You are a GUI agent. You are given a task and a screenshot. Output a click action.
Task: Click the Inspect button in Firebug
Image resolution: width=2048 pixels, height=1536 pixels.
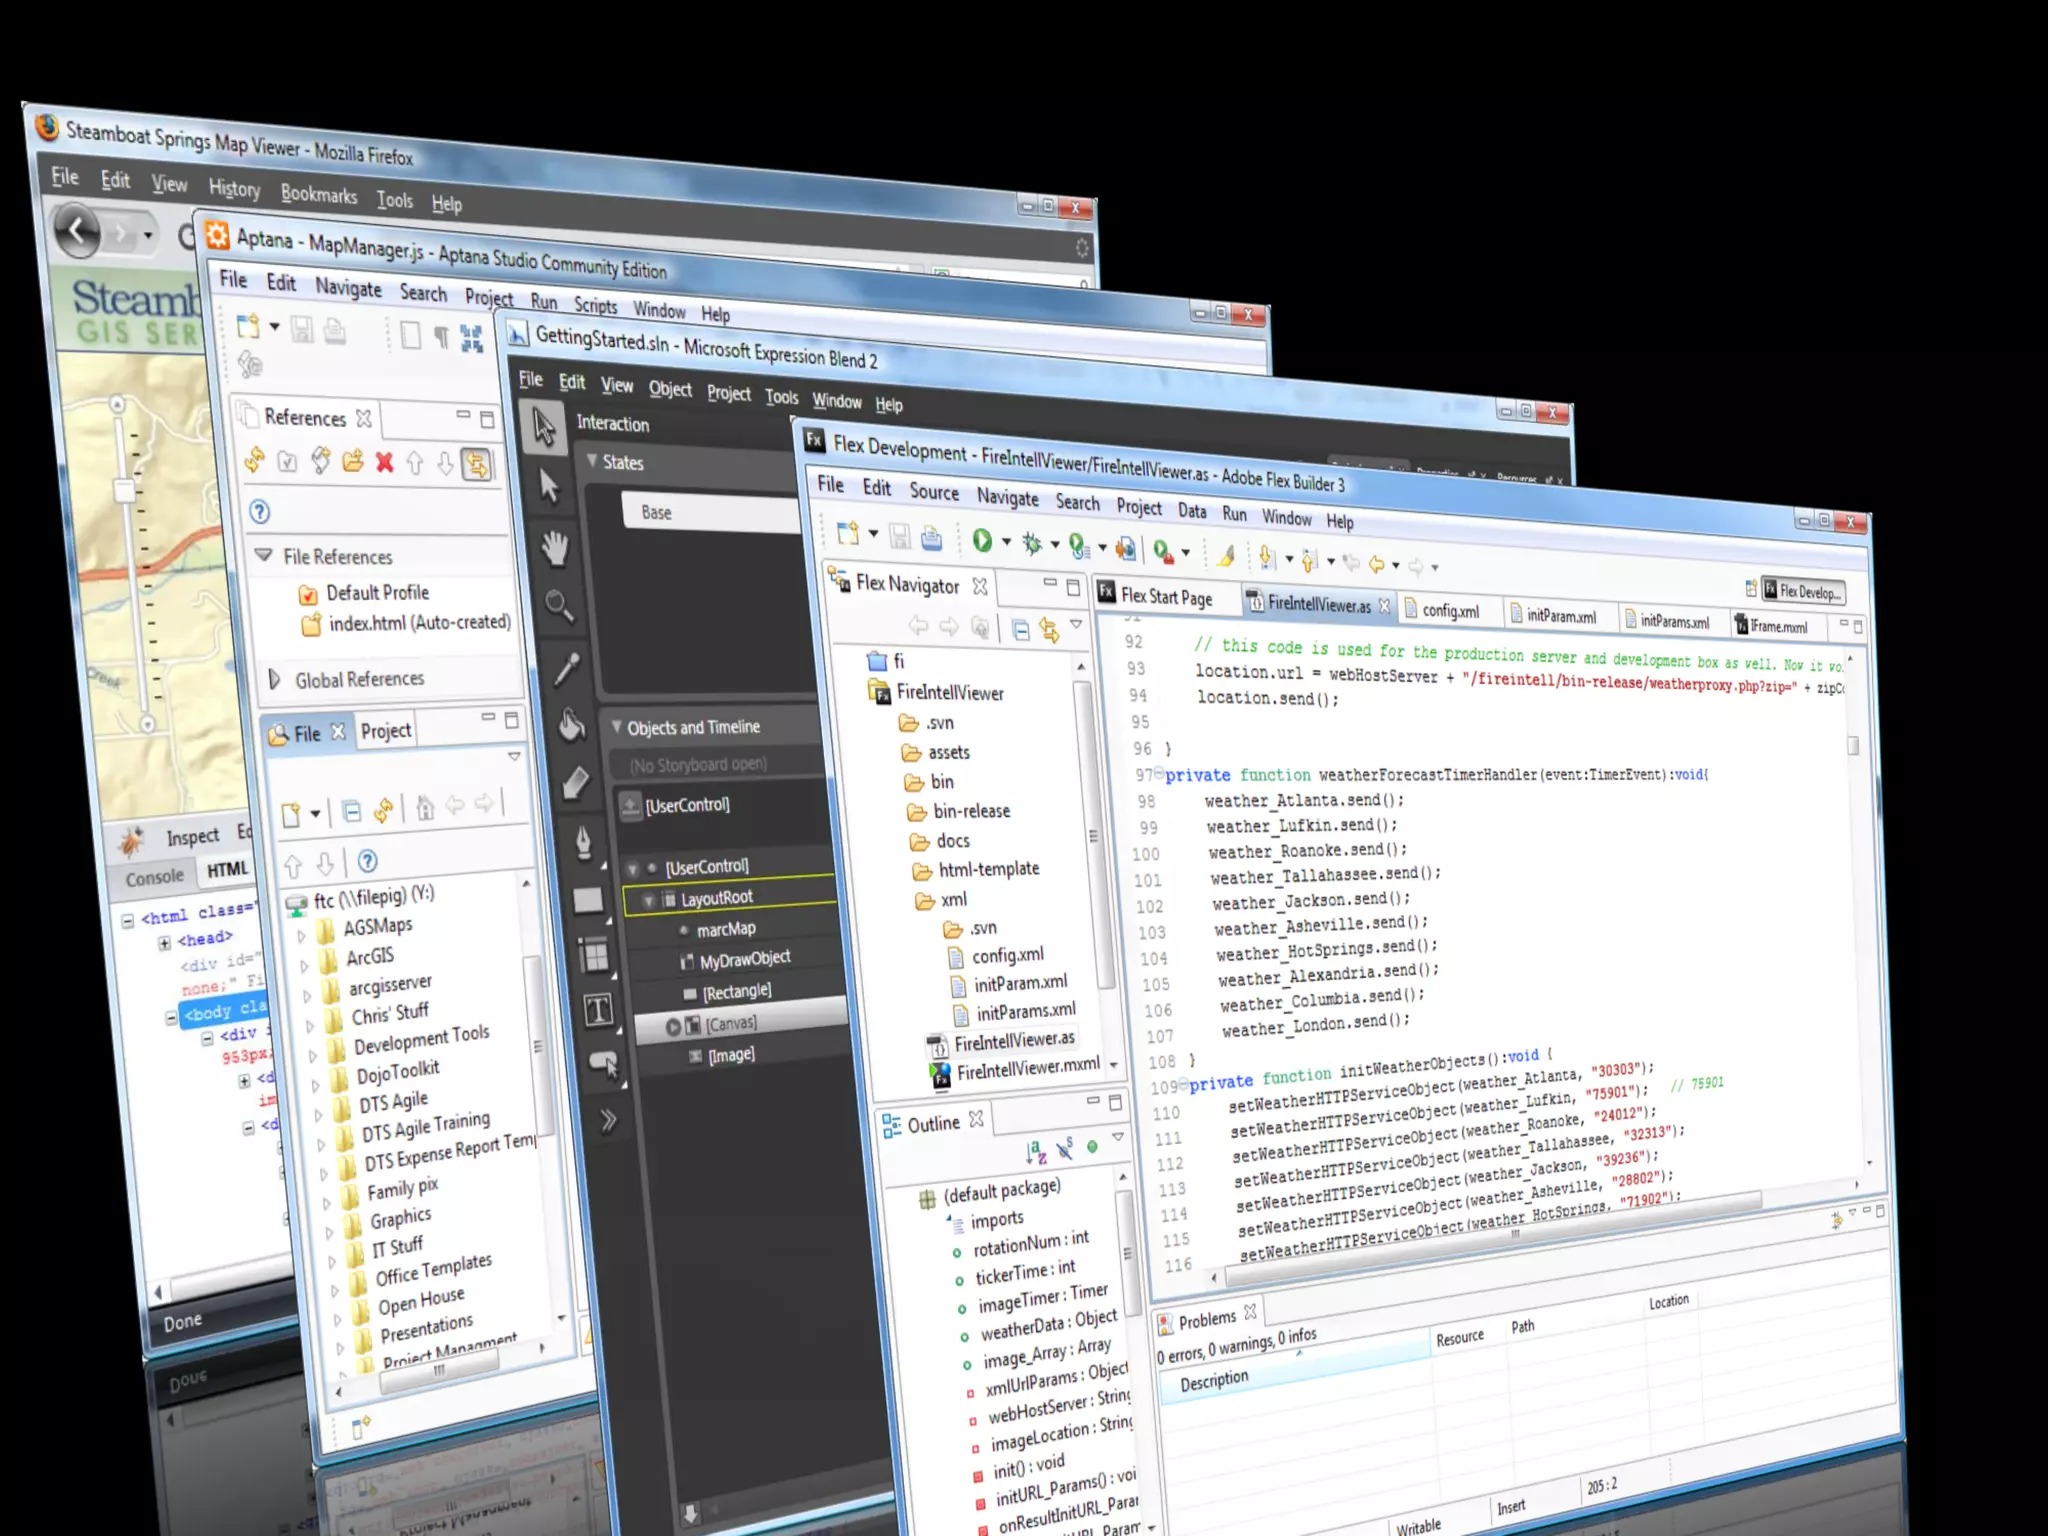coord(192,836)
